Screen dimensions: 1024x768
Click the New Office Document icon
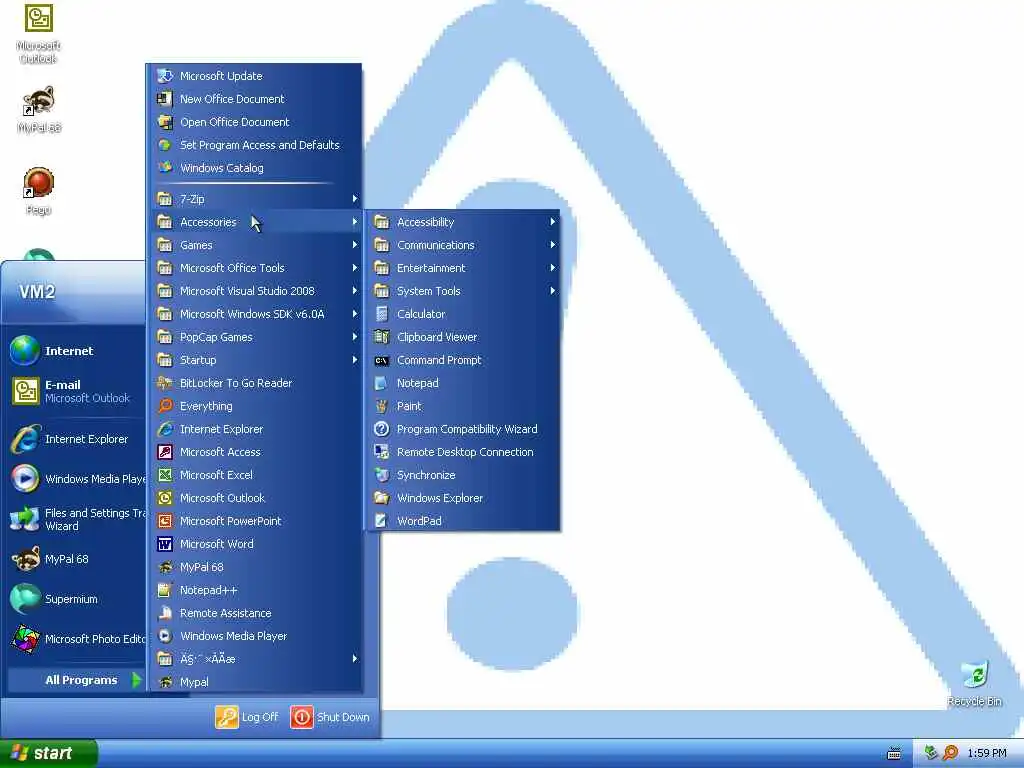165,99
